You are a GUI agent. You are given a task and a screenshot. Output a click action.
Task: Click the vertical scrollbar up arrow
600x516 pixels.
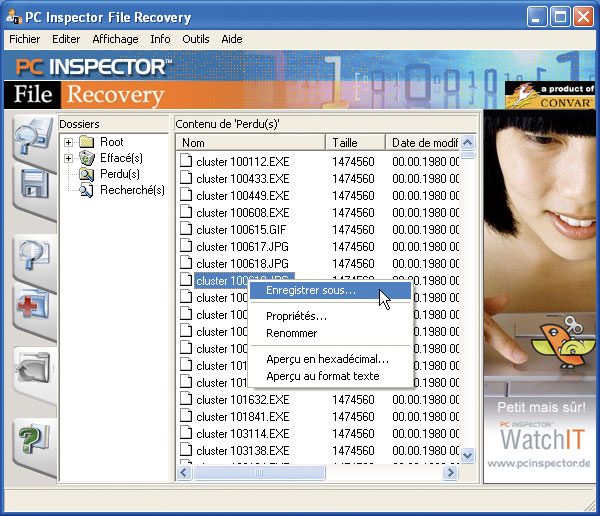pyautogui.click(x=467, y=143)
